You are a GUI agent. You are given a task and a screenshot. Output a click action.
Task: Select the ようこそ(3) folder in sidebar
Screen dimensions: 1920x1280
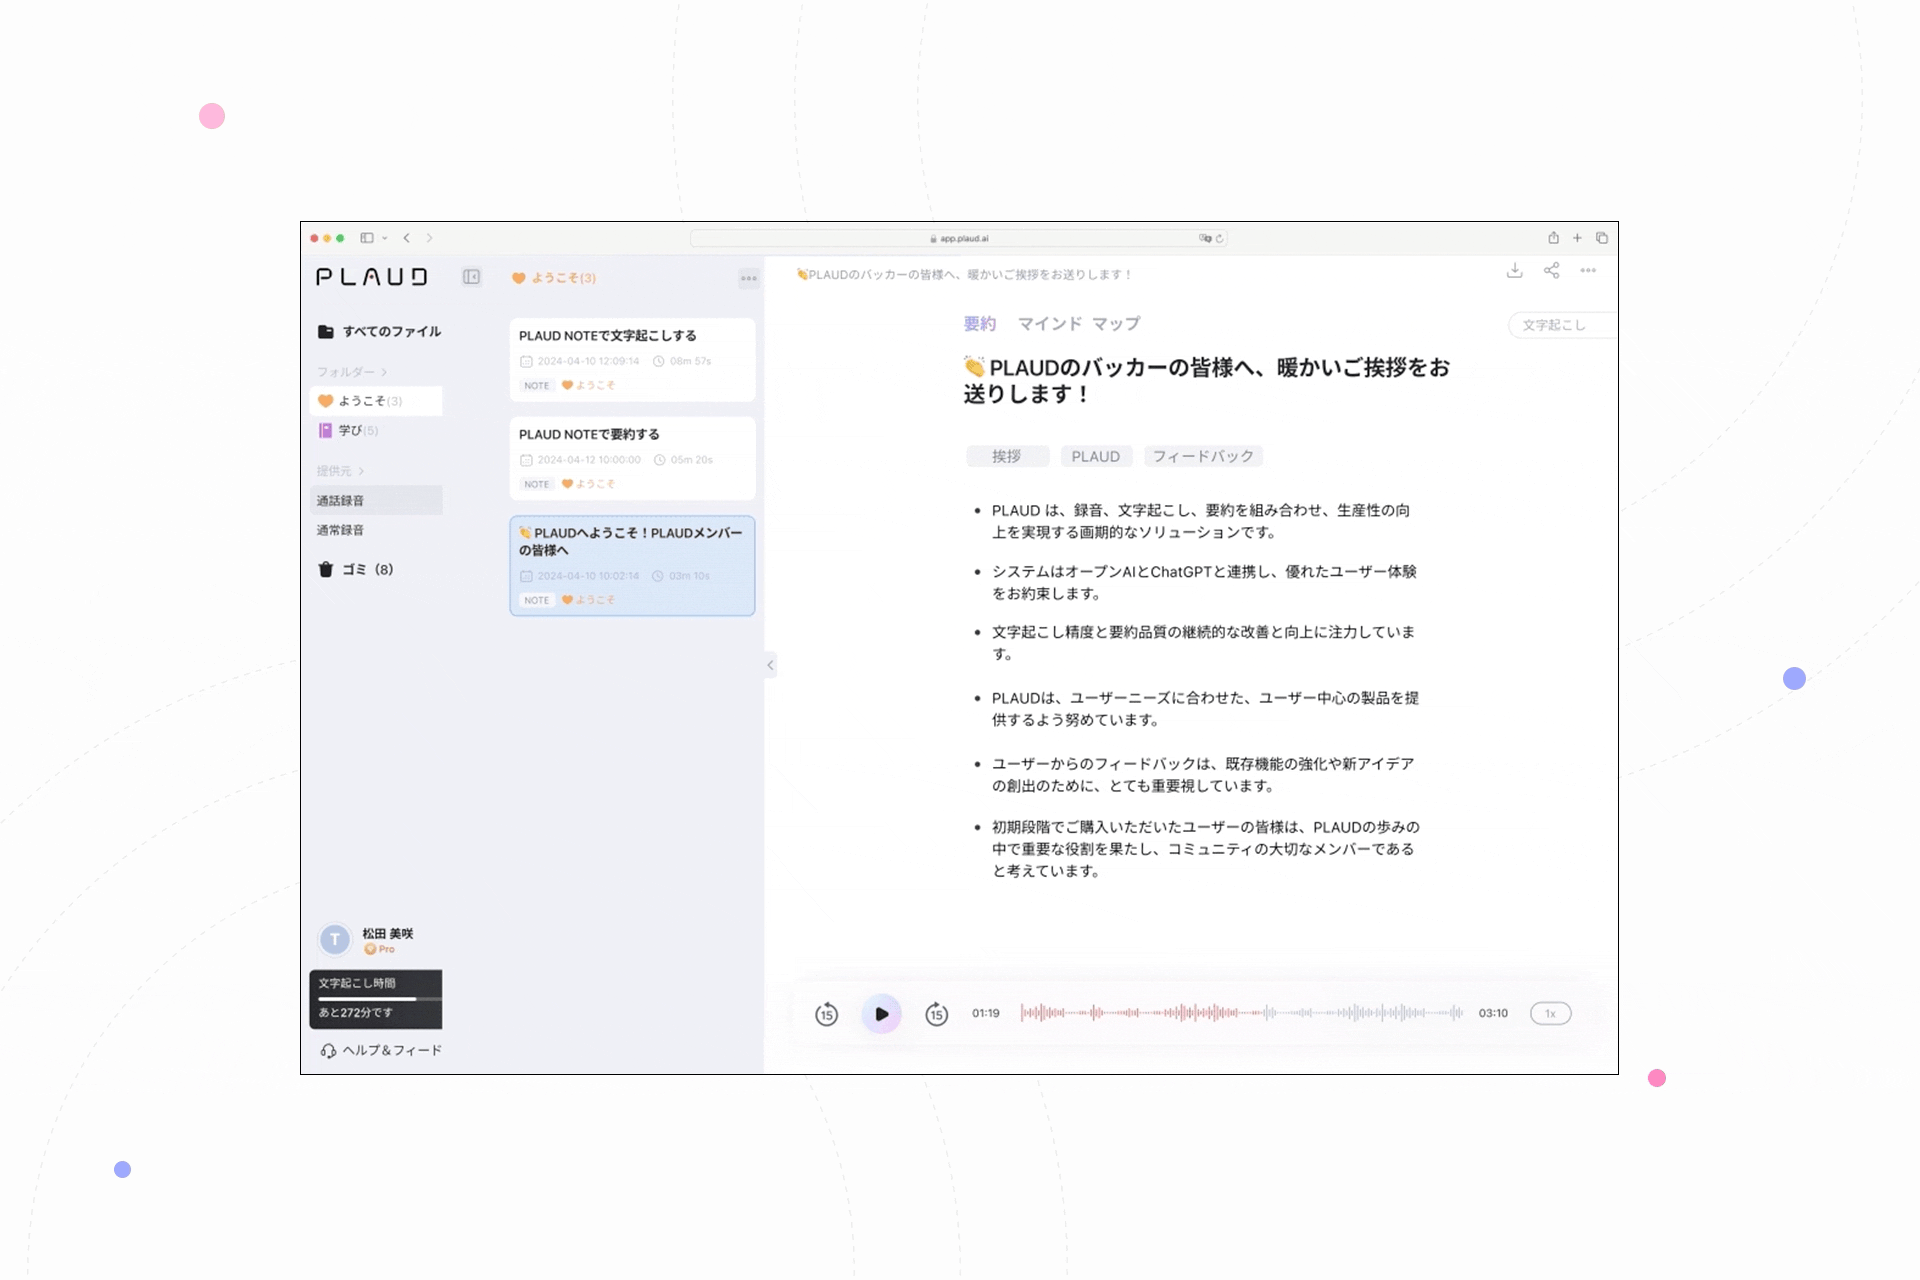coord(376,401)
